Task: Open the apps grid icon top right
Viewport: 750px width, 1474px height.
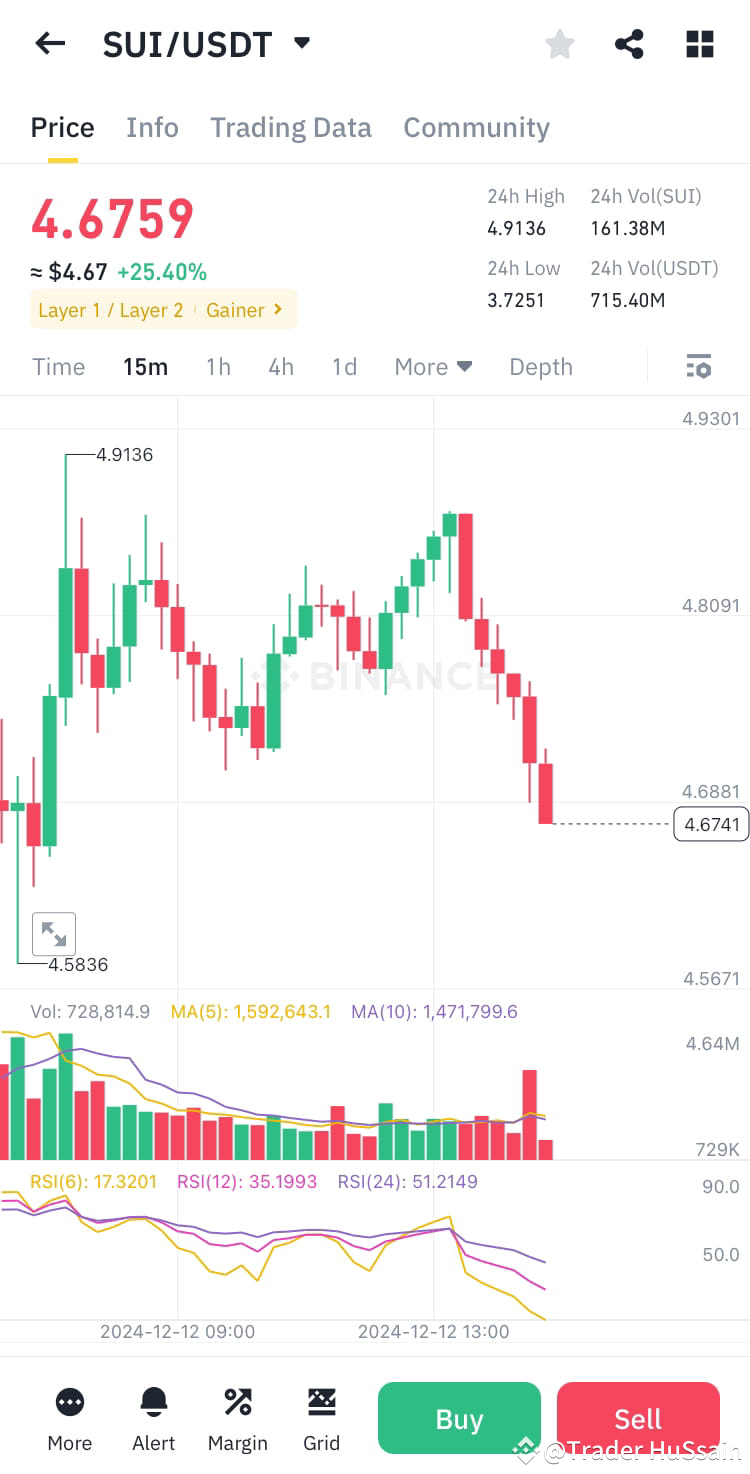Action: coord(699,43)
